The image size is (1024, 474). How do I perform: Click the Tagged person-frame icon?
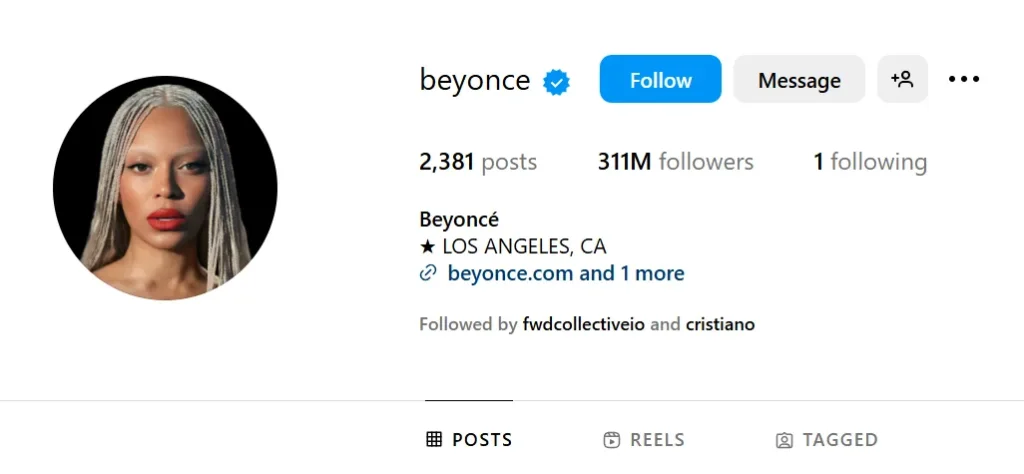click(x=785, y=440)
